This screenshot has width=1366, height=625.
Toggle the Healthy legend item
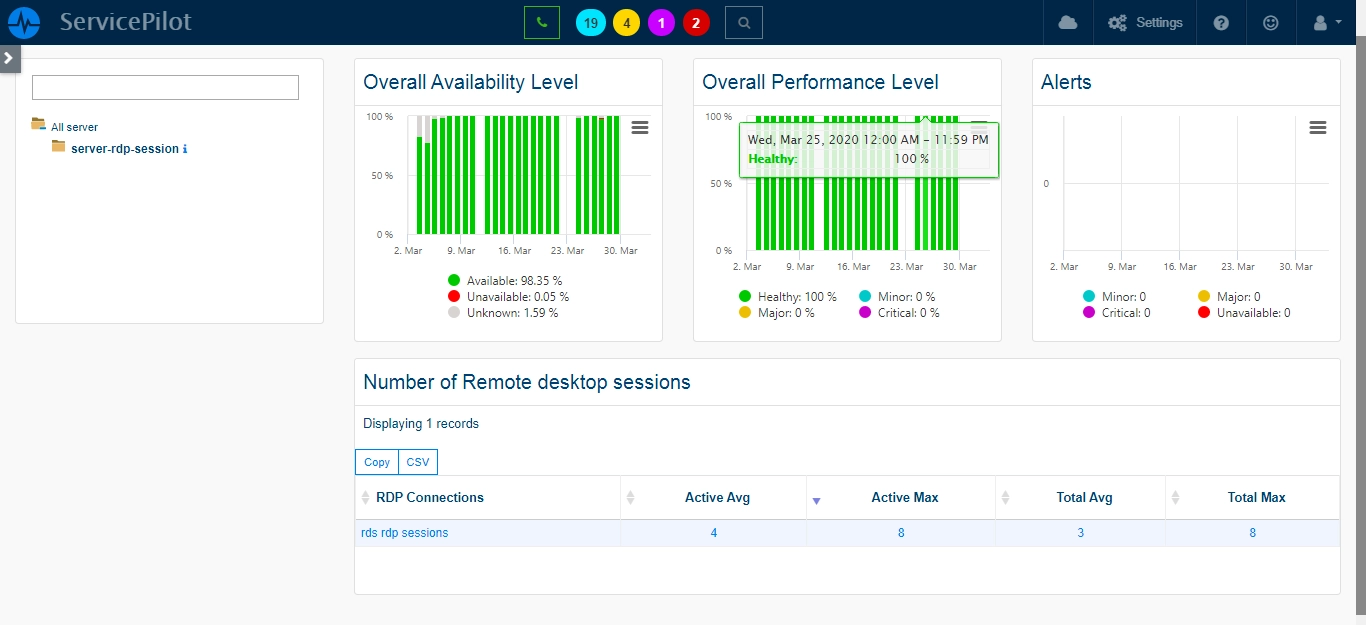(788, 296)
